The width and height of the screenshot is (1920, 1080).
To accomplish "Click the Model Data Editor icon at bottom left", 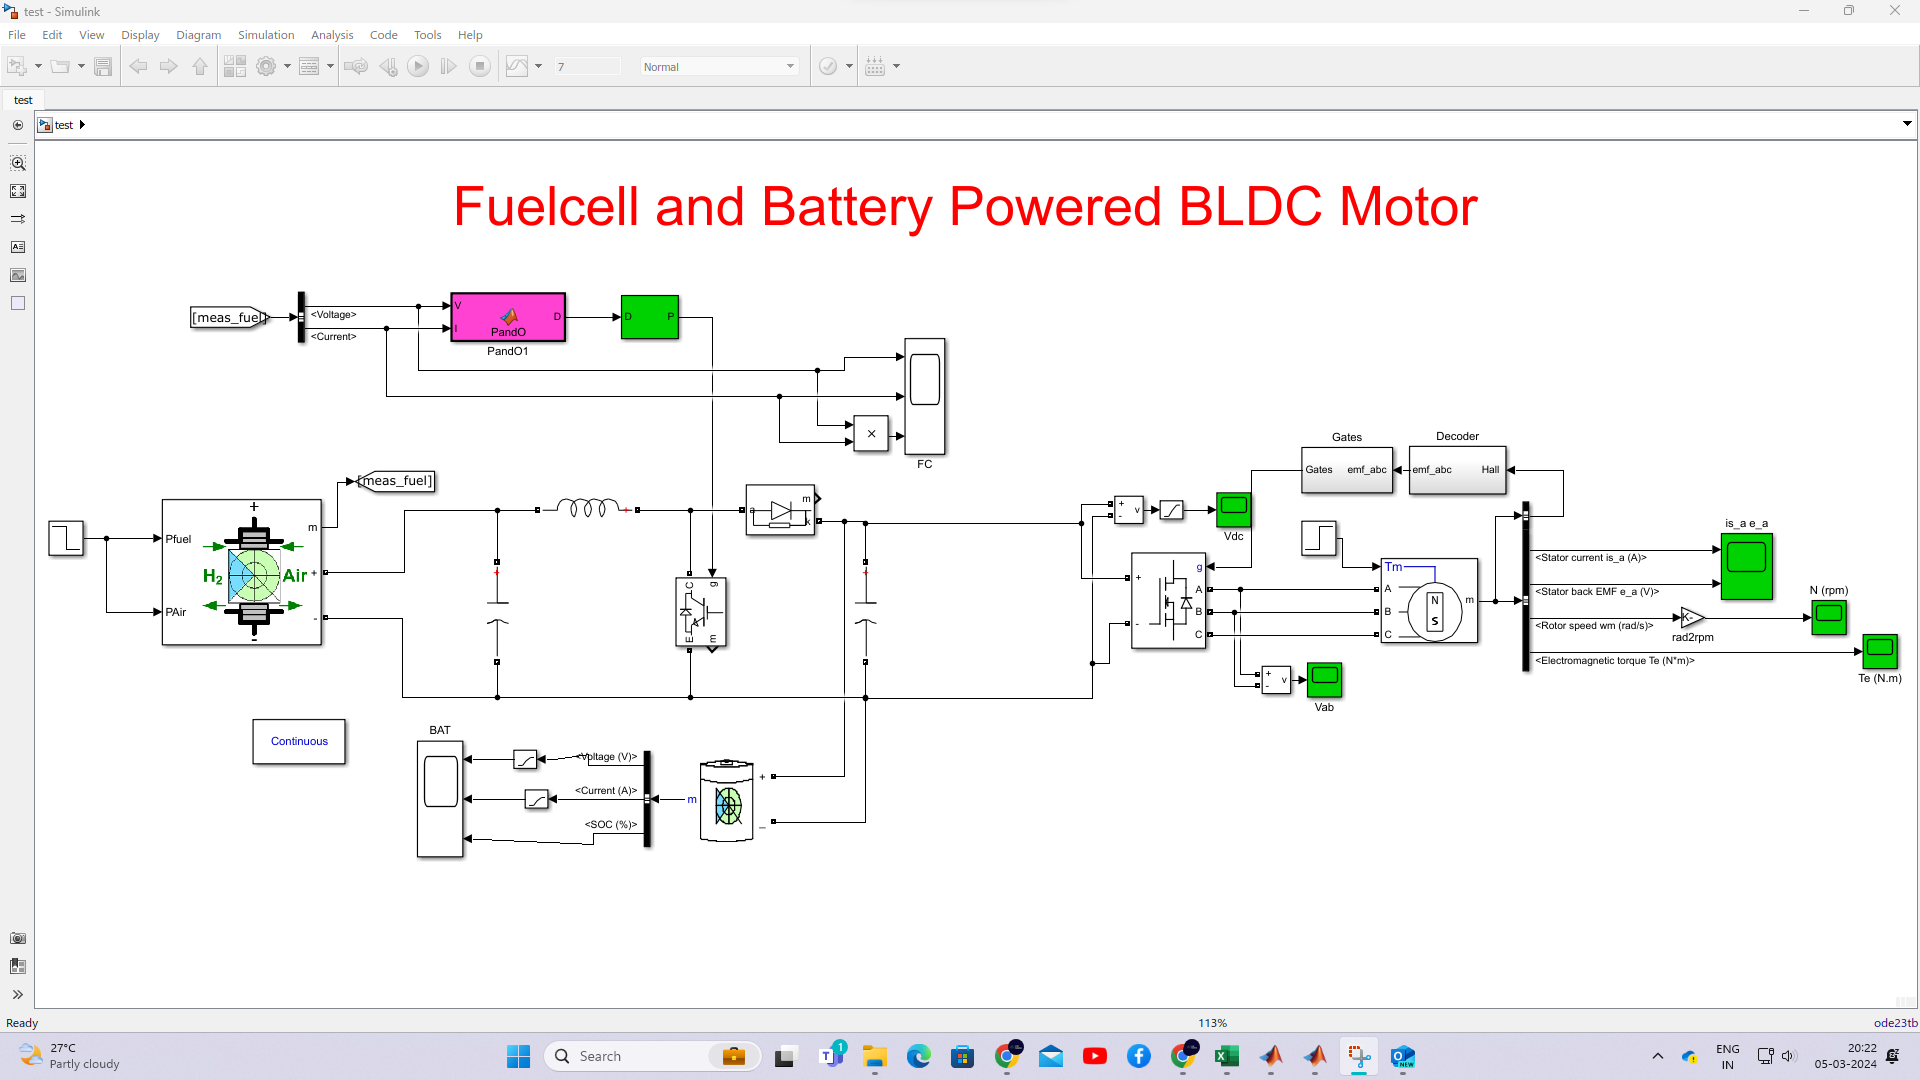I will (18, 966).
